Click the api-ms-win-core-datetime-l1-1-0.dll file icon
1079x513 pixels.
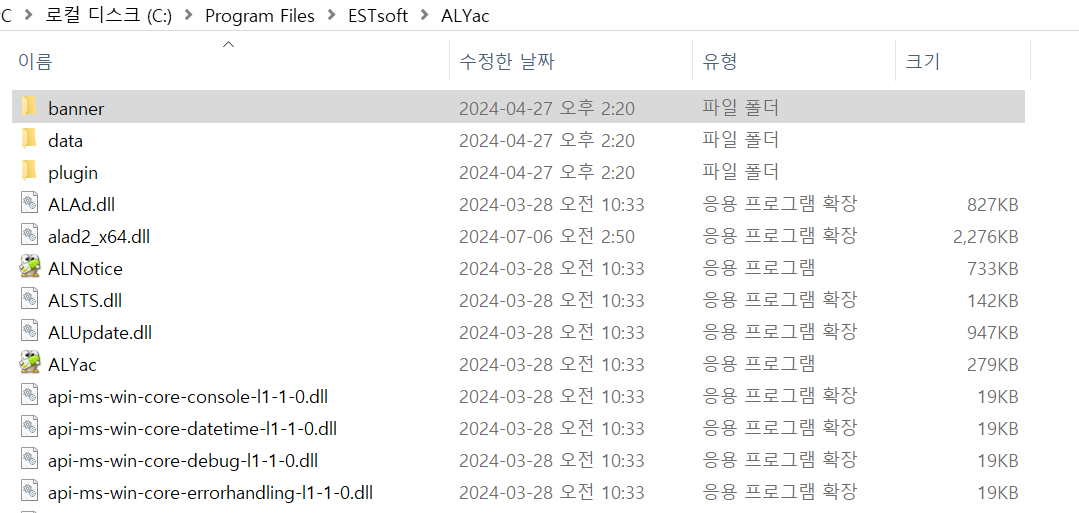click(29, 428)
